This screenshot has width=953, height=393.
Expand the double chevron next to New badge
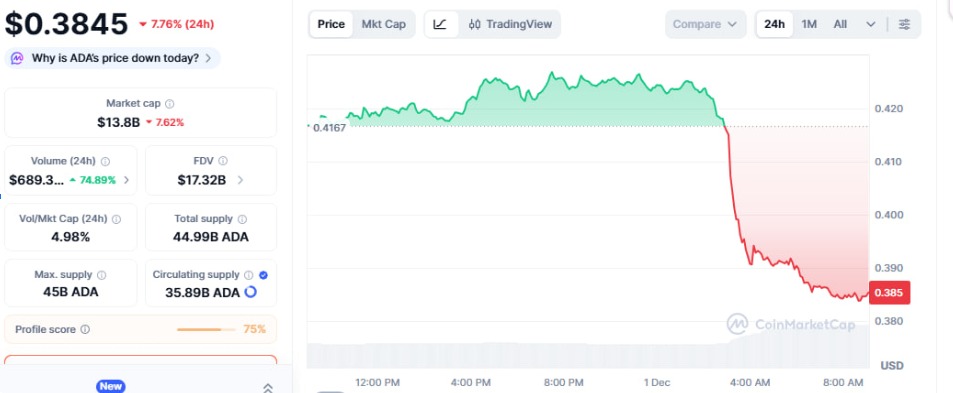[267, 388]
